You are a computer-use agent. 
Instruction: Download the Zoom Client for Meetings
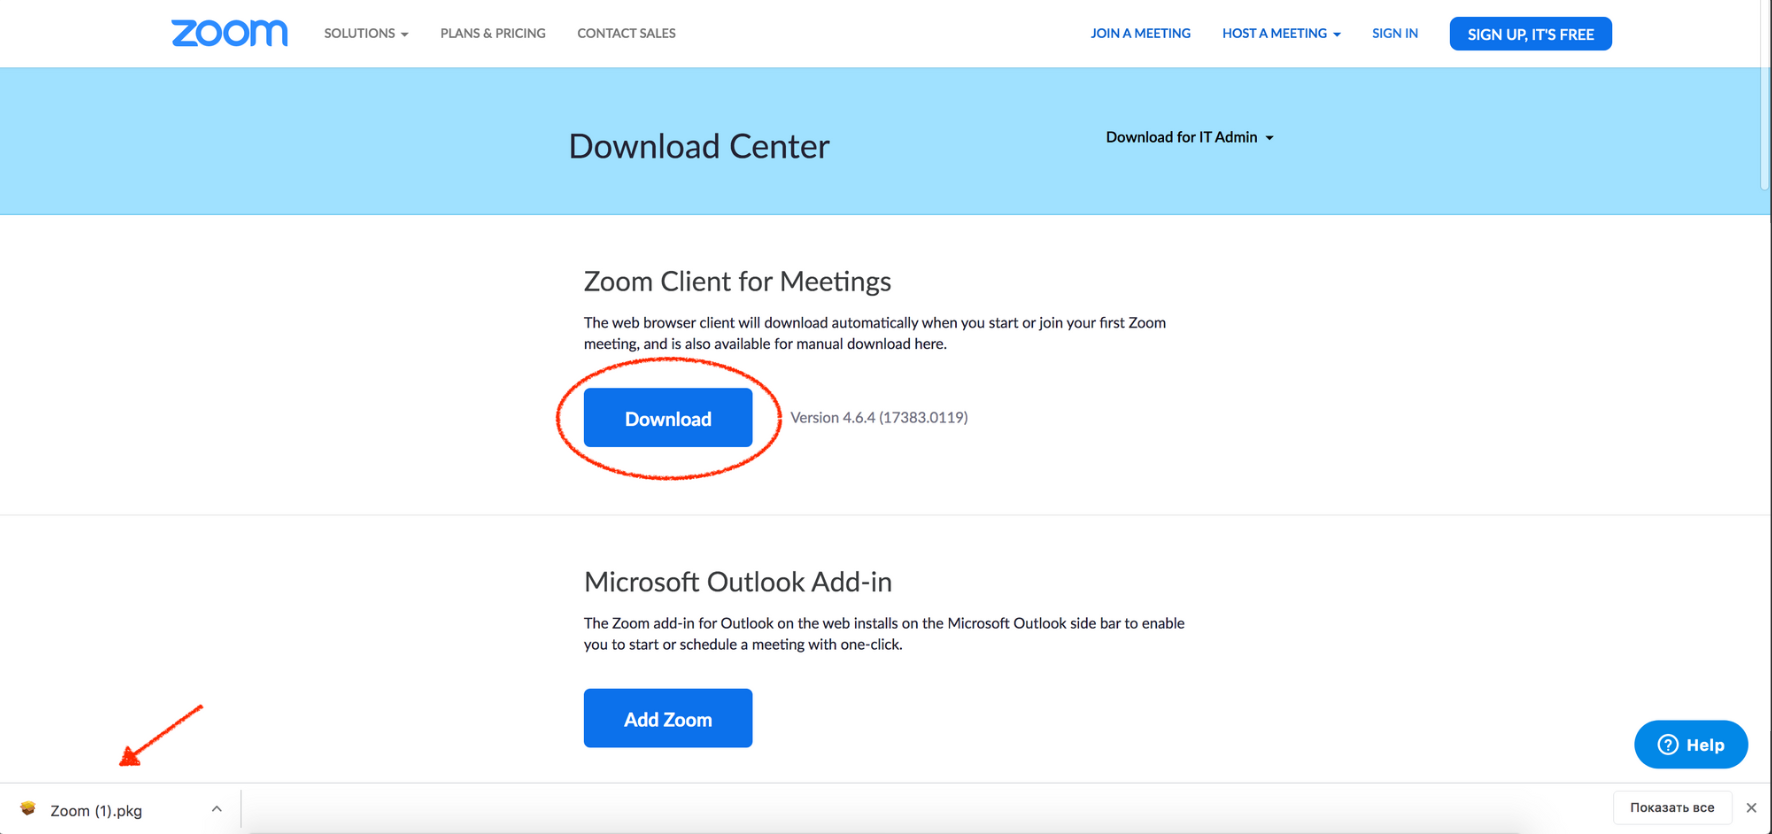(x=668, y=418)
